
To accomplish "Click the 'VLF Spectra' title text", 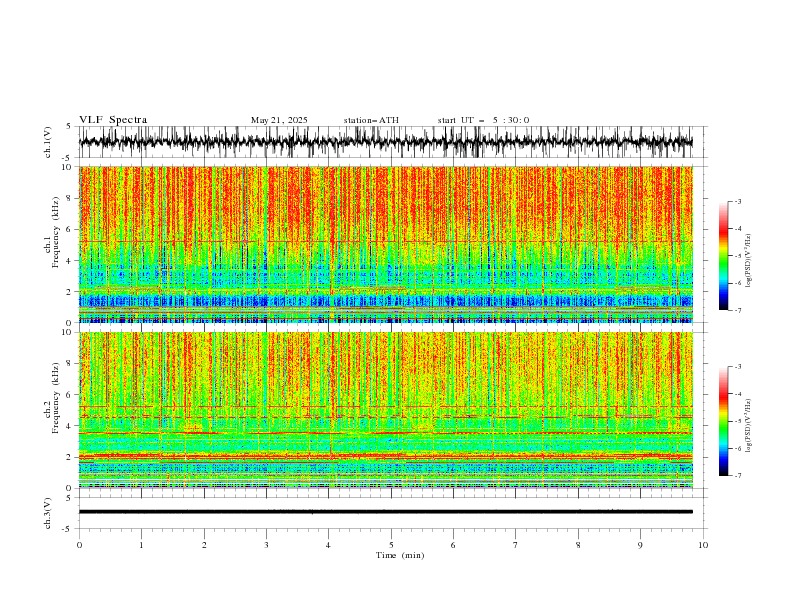I will tap(113, 120).
